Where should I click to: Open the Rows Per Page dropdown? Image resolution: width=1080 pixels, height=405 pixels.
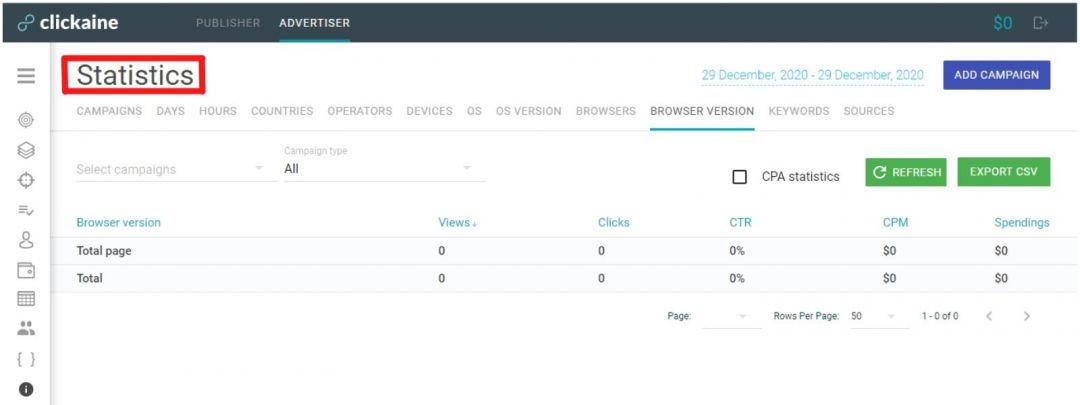(x=872, y=316)
